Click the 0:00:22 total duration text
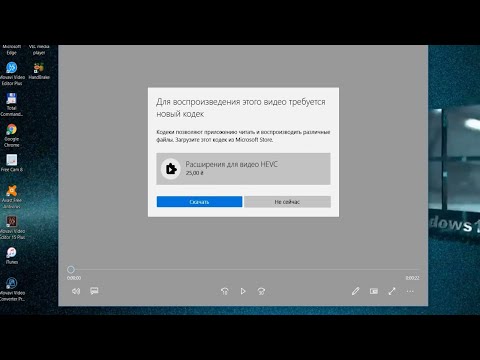Screen dimensions: 480x360 point(412,278)
